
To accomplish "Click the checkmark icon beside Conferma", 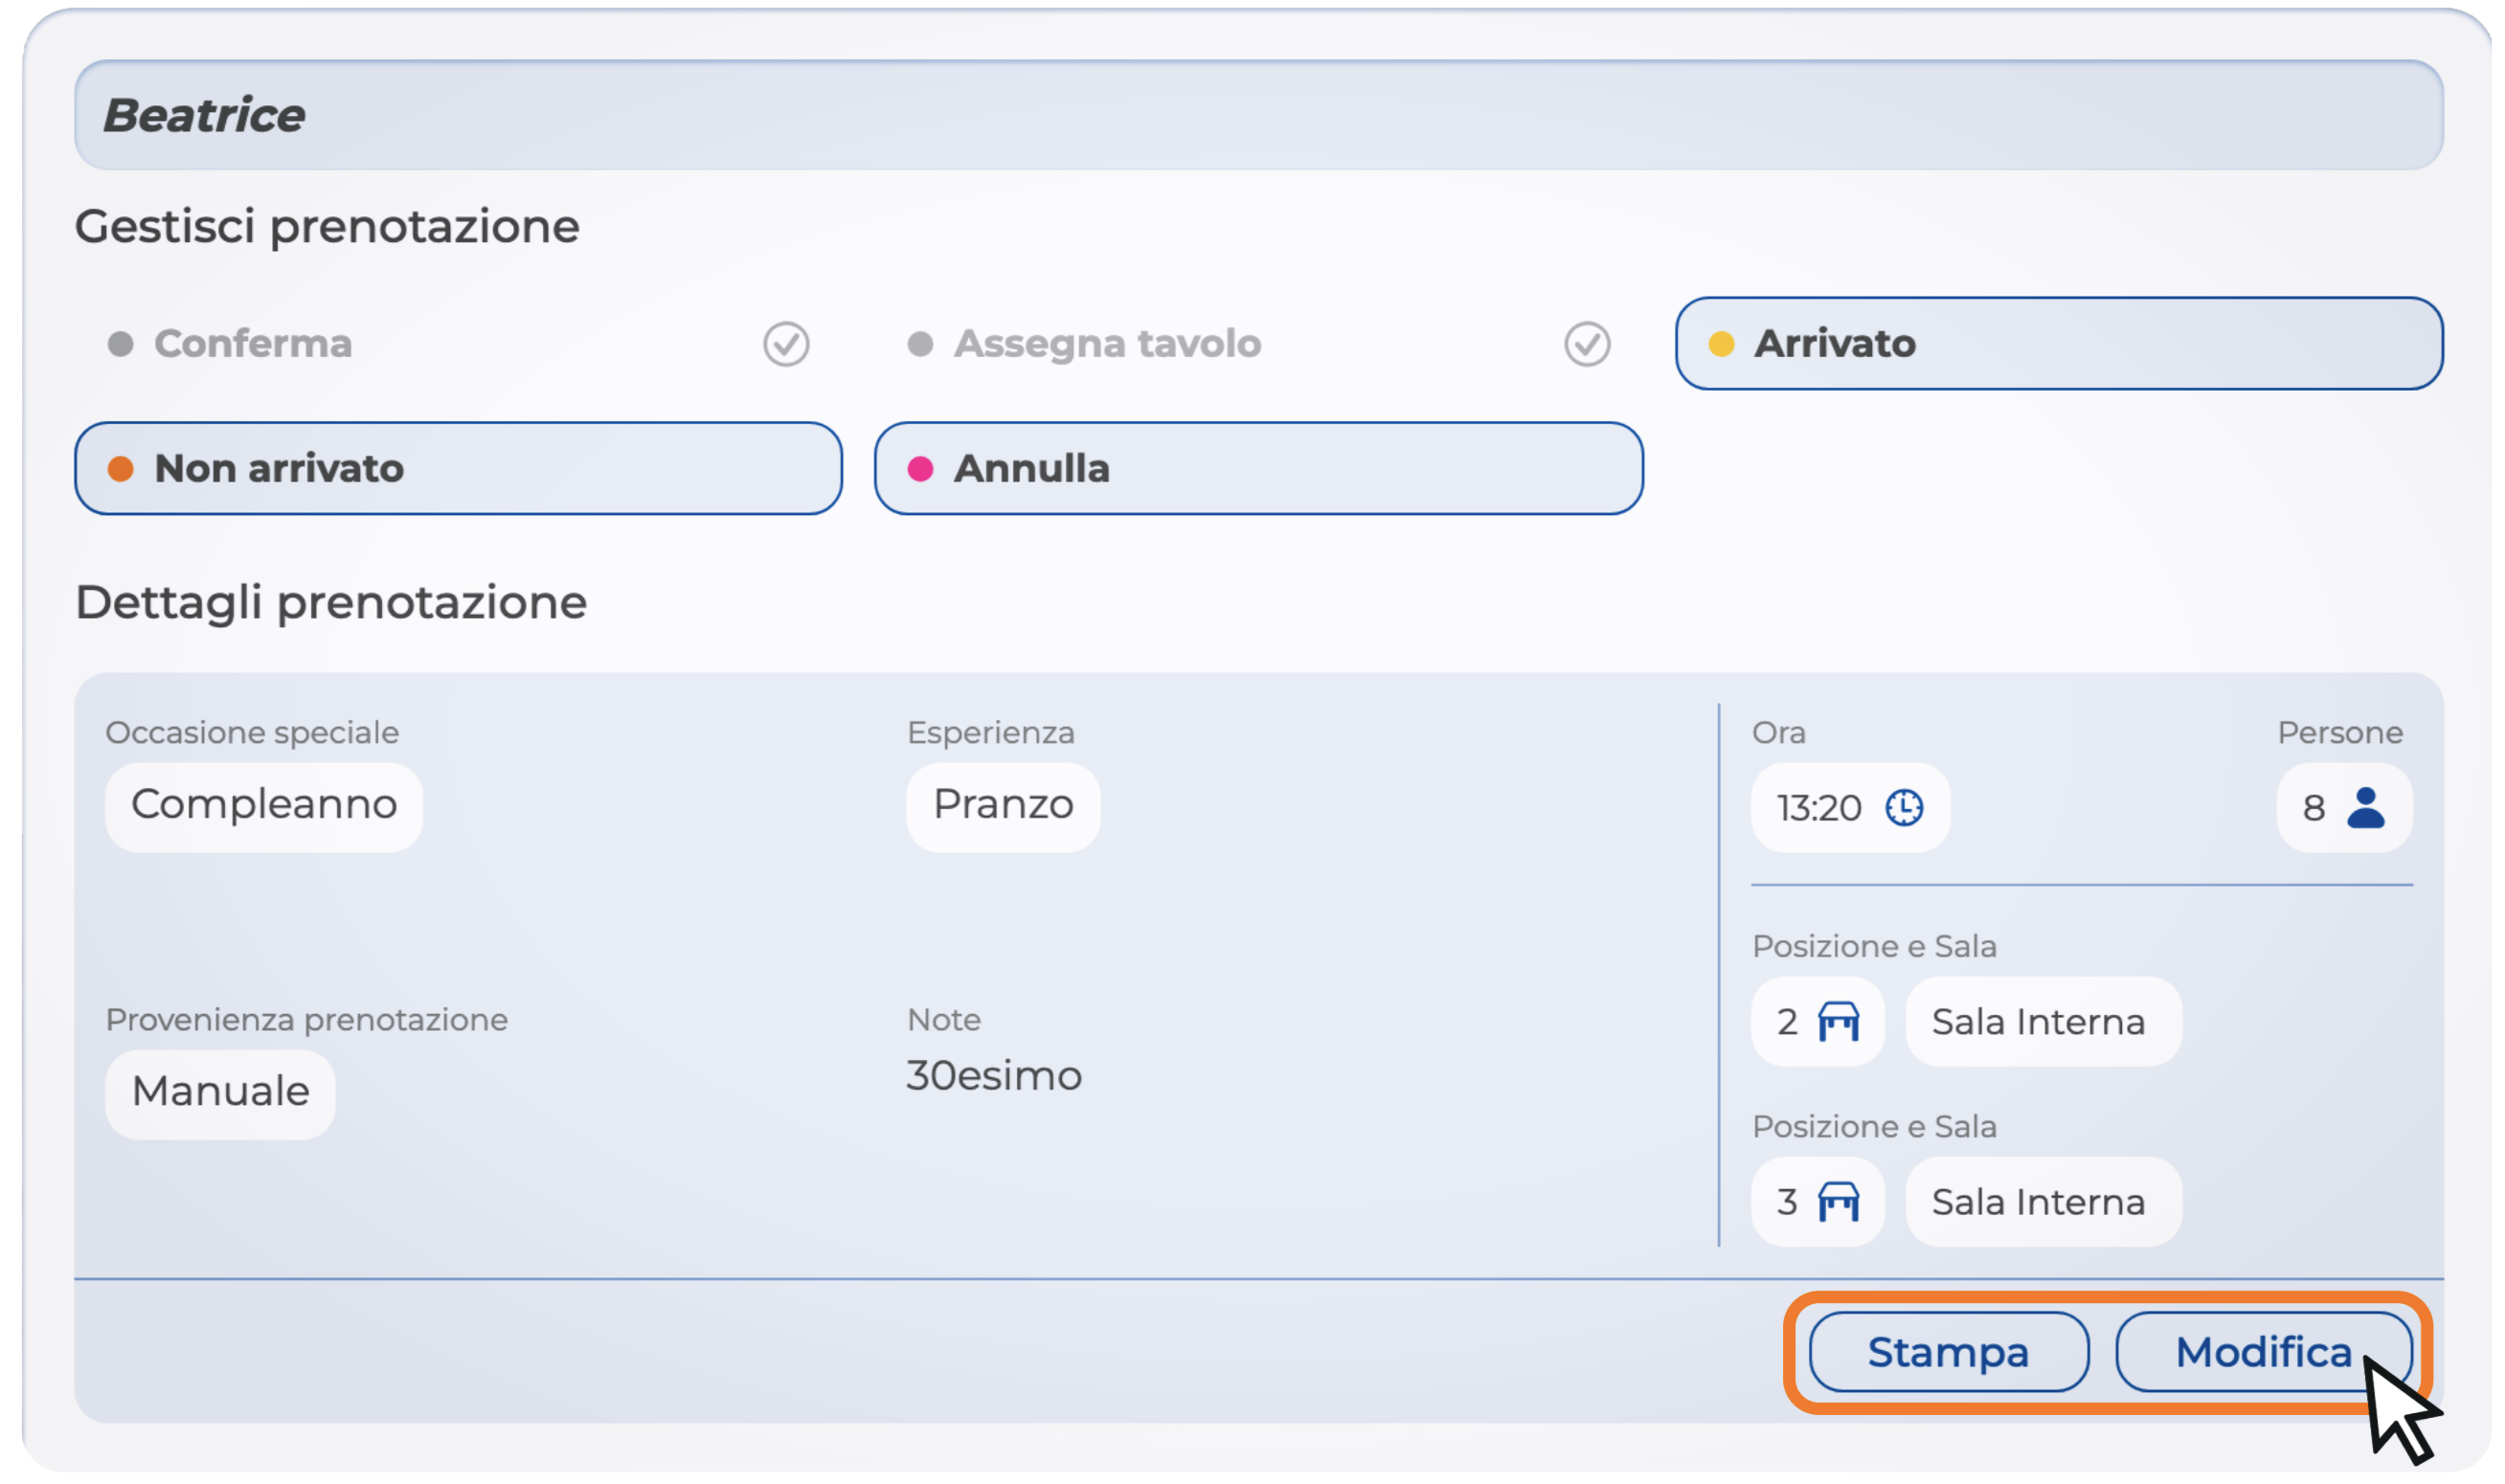I will tap(786, 344).
